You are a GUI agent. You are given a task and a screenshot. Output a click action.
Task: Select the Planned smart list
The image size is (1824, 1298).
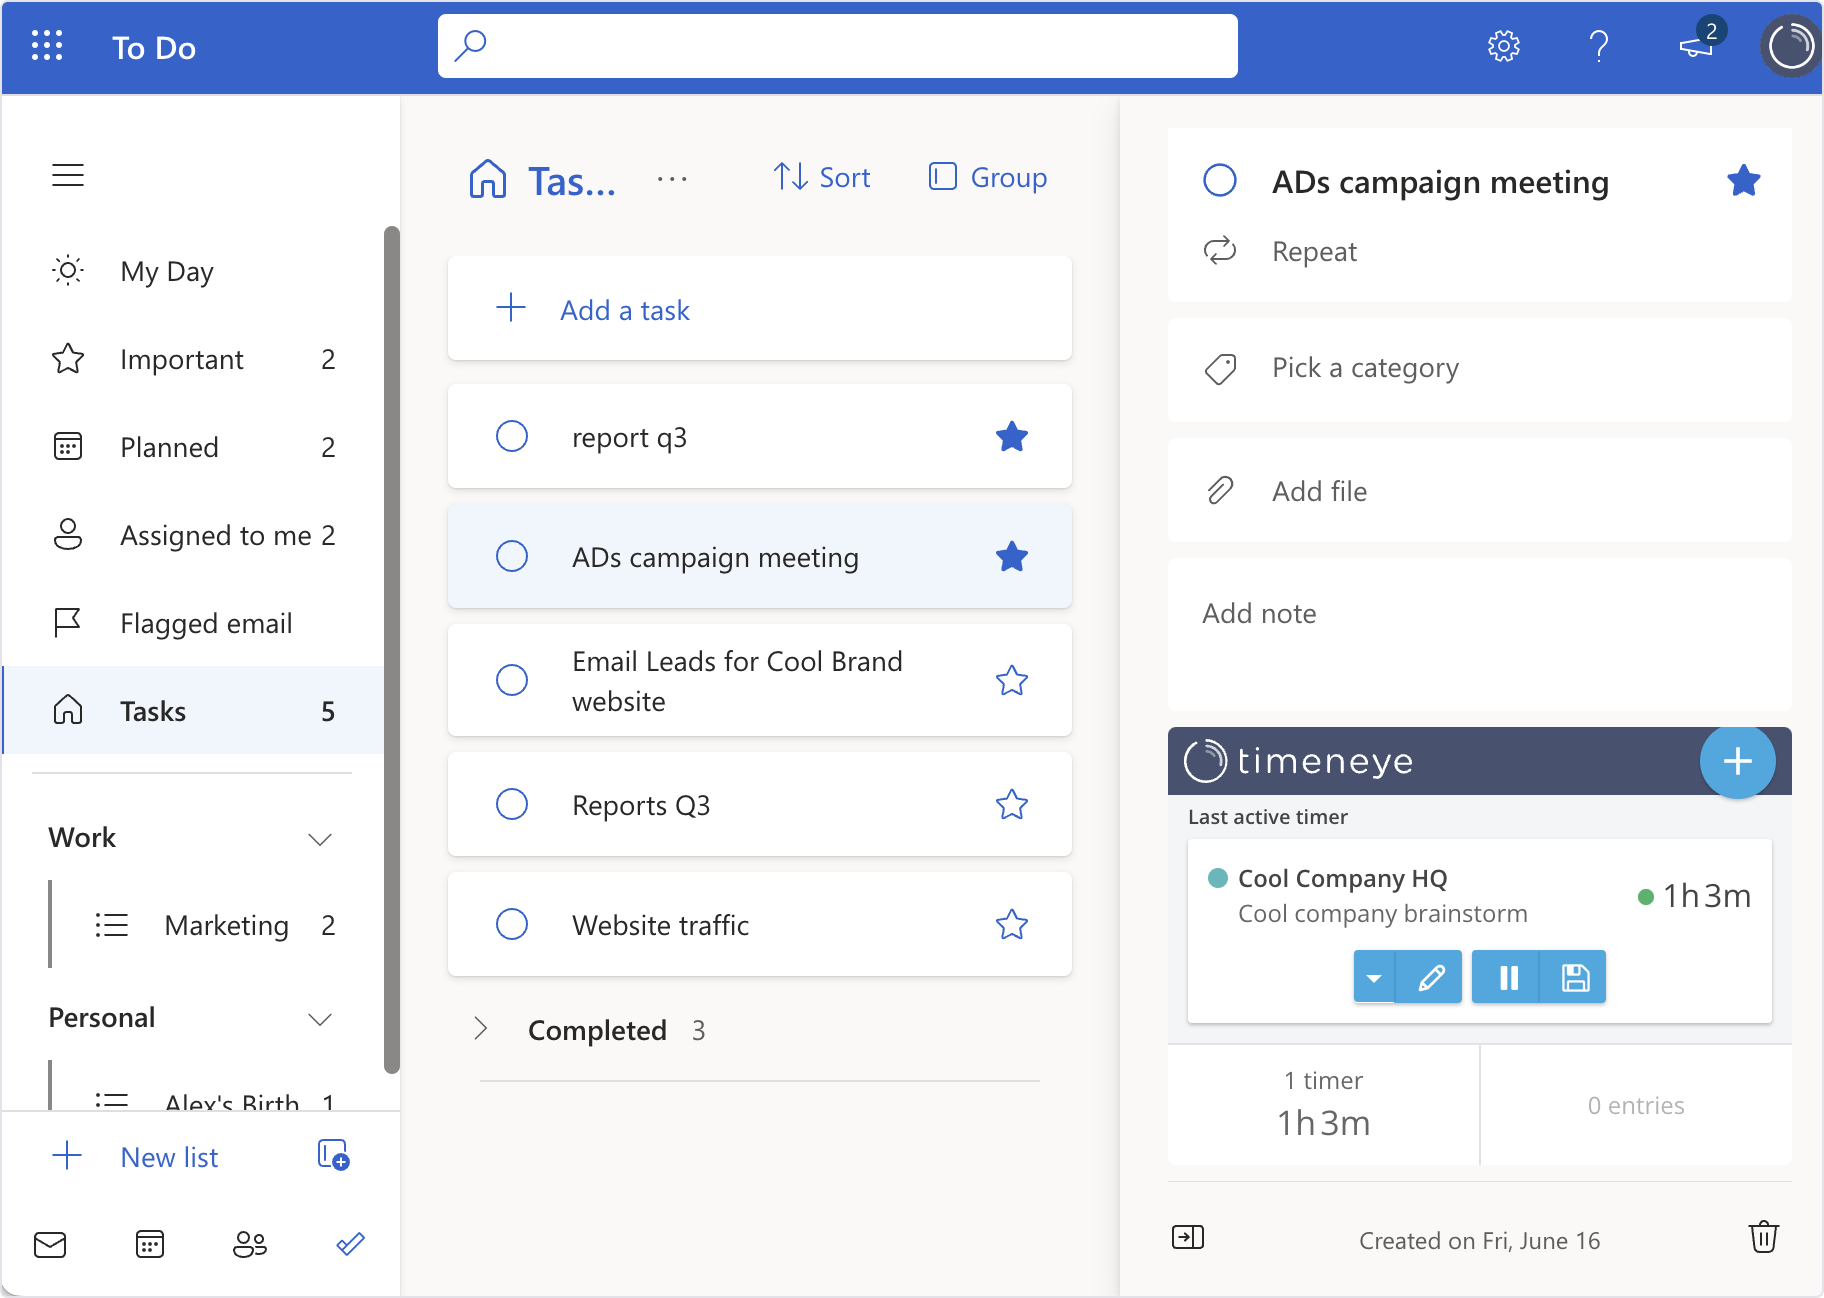coord(169,447)
